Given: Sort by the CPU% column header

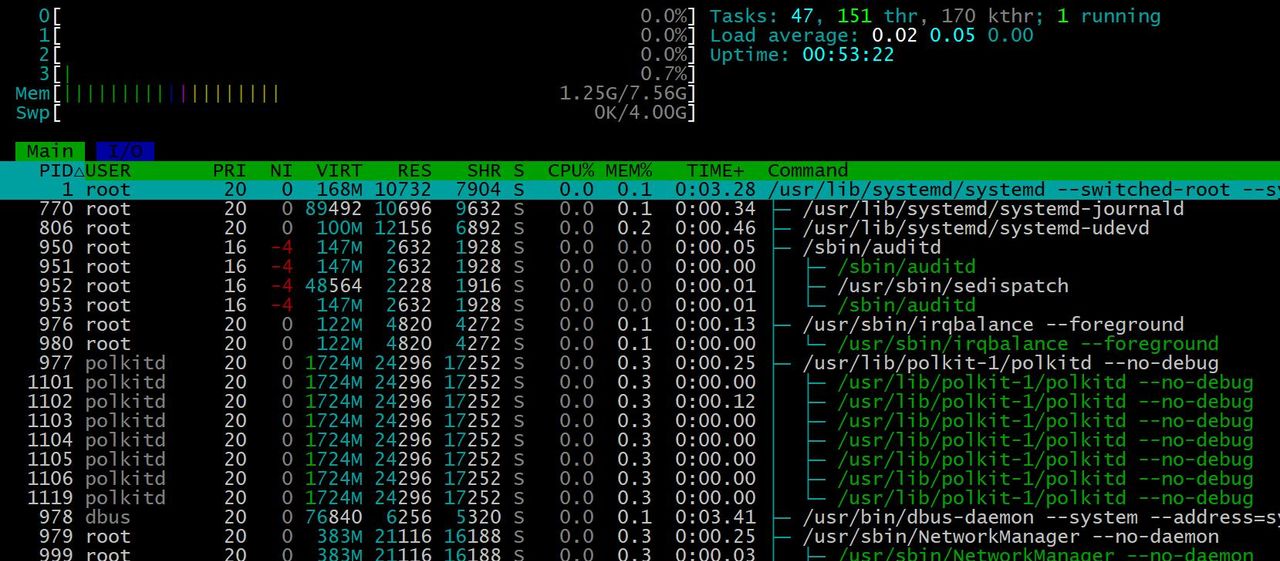Looking at the screenshot, I should 571,170.
